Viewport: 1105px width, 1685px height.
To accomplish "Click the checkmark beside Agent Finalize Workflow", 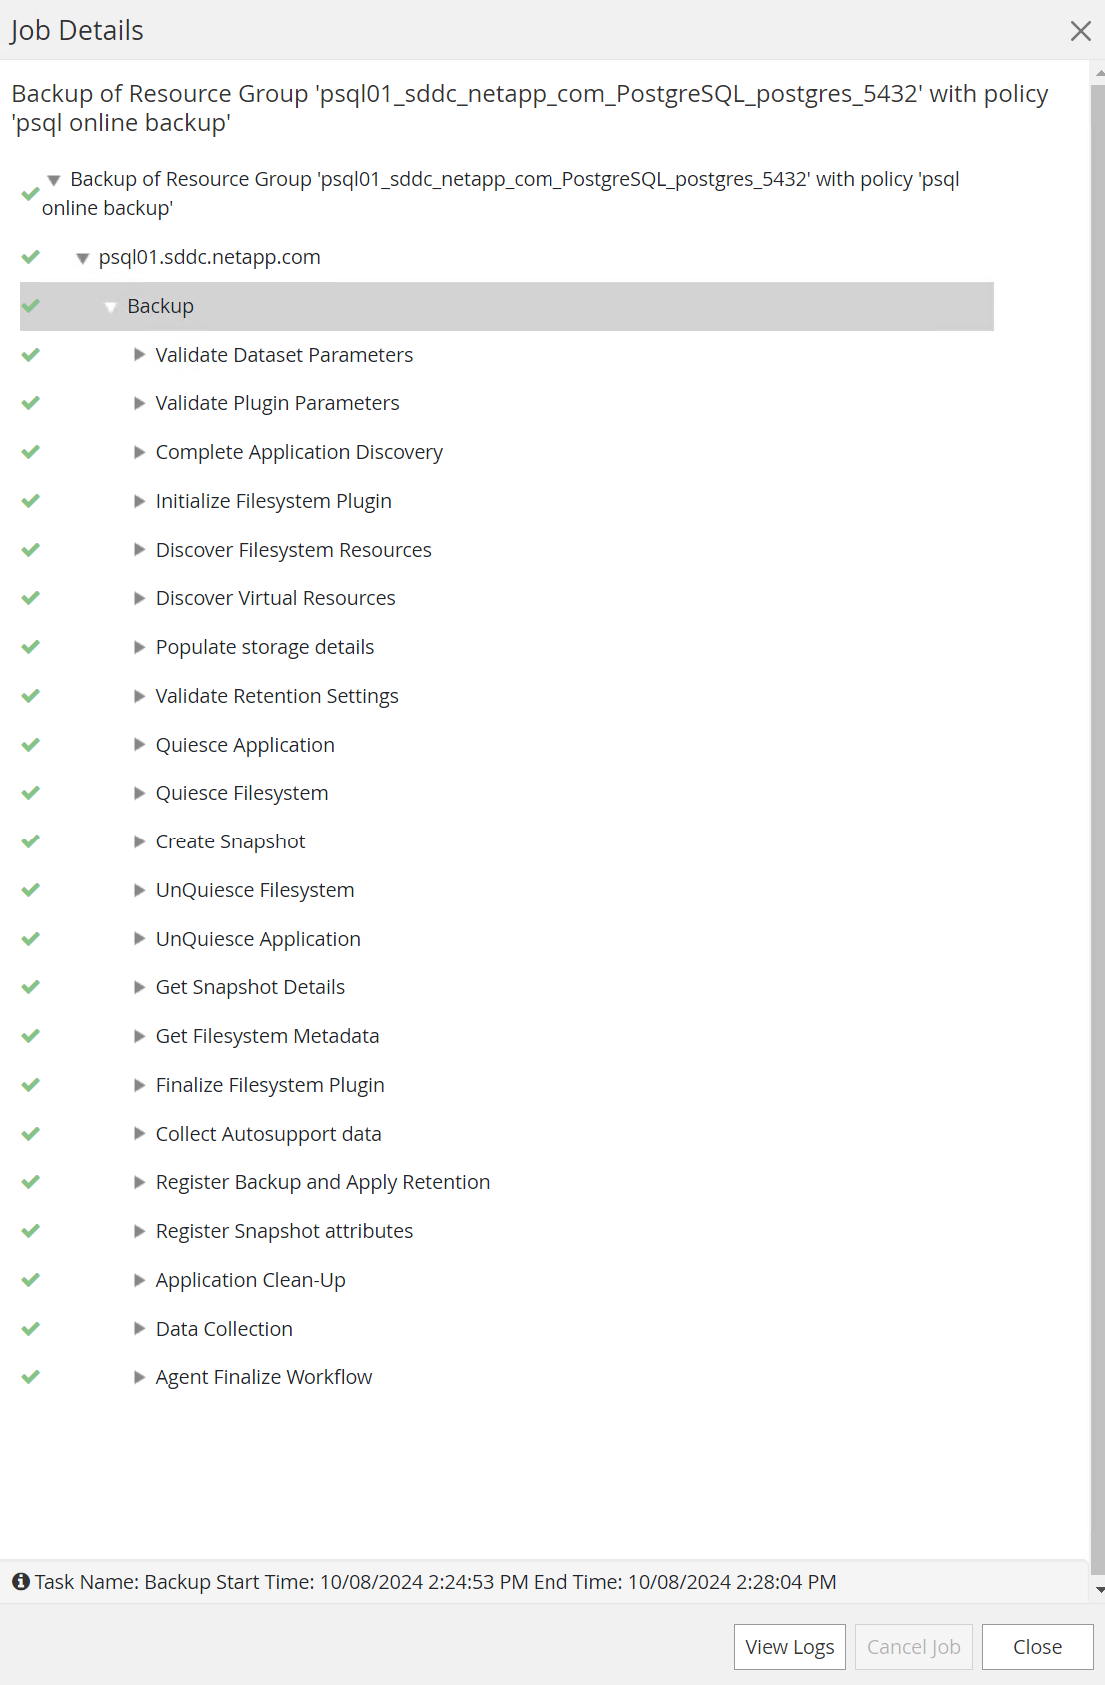I will point(31,1377).
